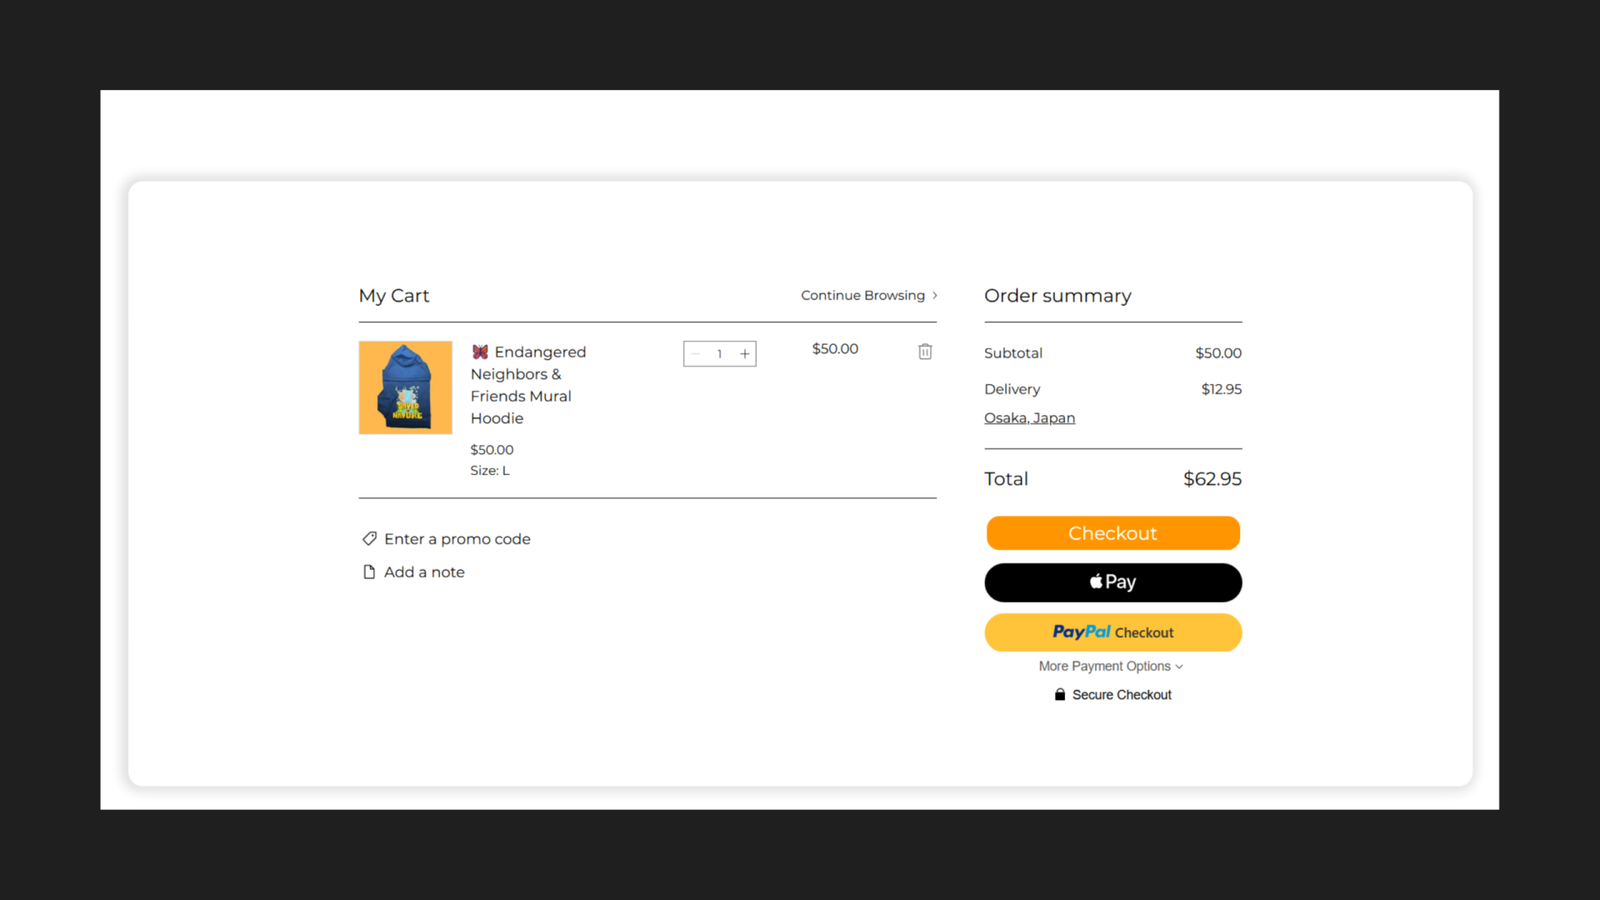This screenshot has width=1600, height=900.
Task: Start PayPal Checkout
Action: [x=1113, y=632]
